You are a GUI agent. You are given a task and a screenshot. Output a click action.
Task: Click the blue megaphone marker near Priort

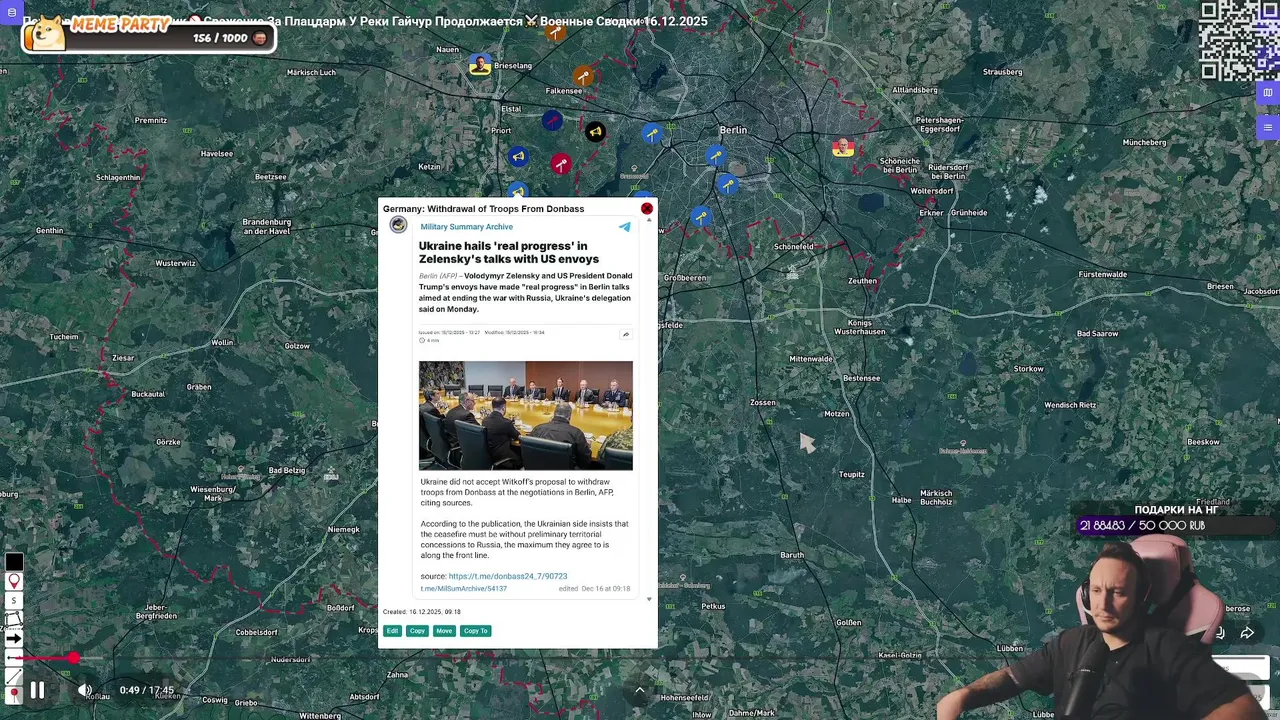click(518, 156)
